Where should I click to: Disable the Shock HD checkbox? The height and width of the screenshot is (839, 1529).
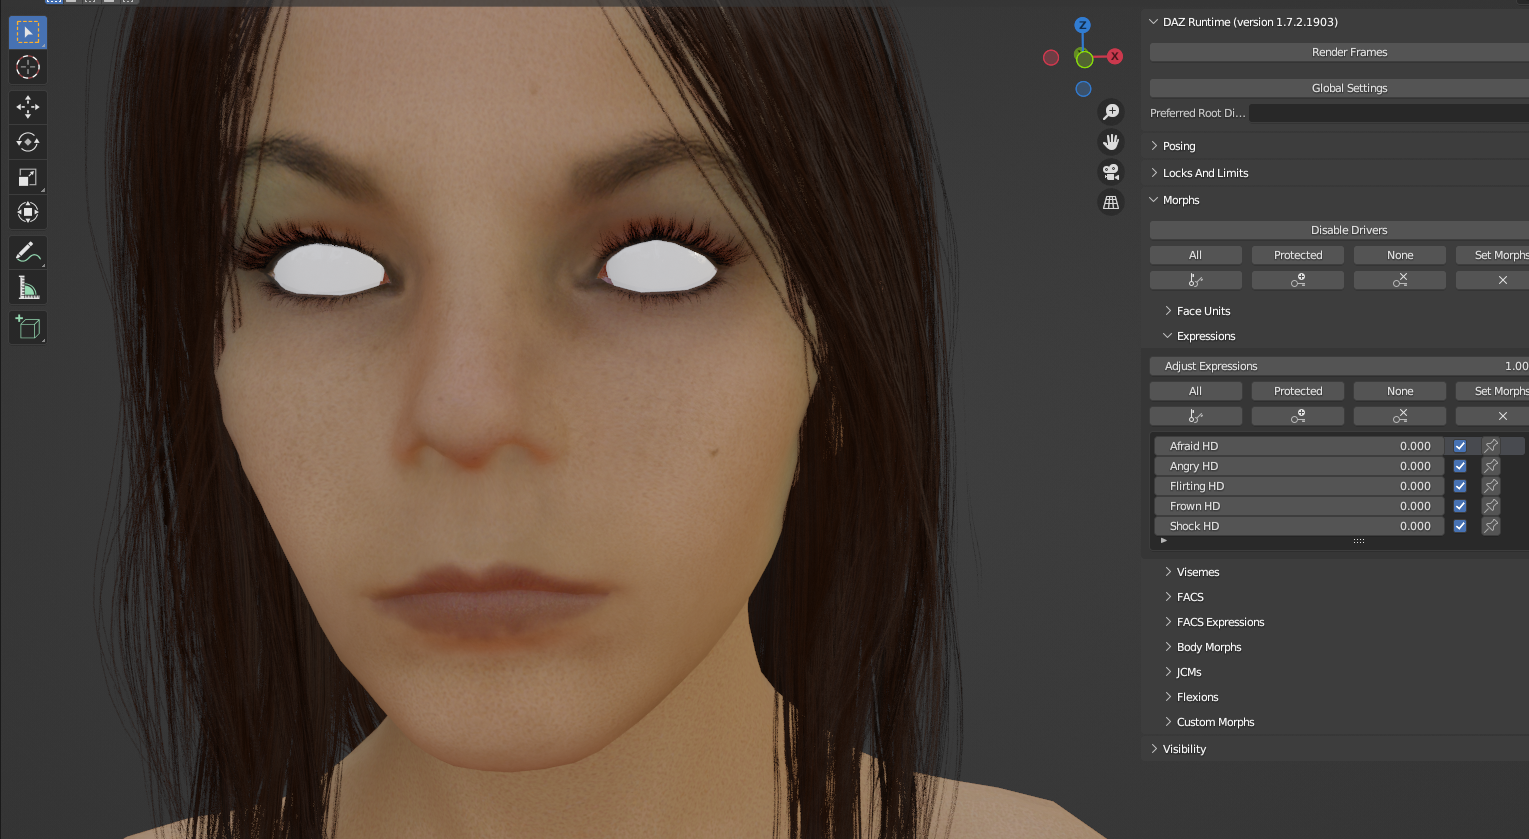tap(1460, 526)
